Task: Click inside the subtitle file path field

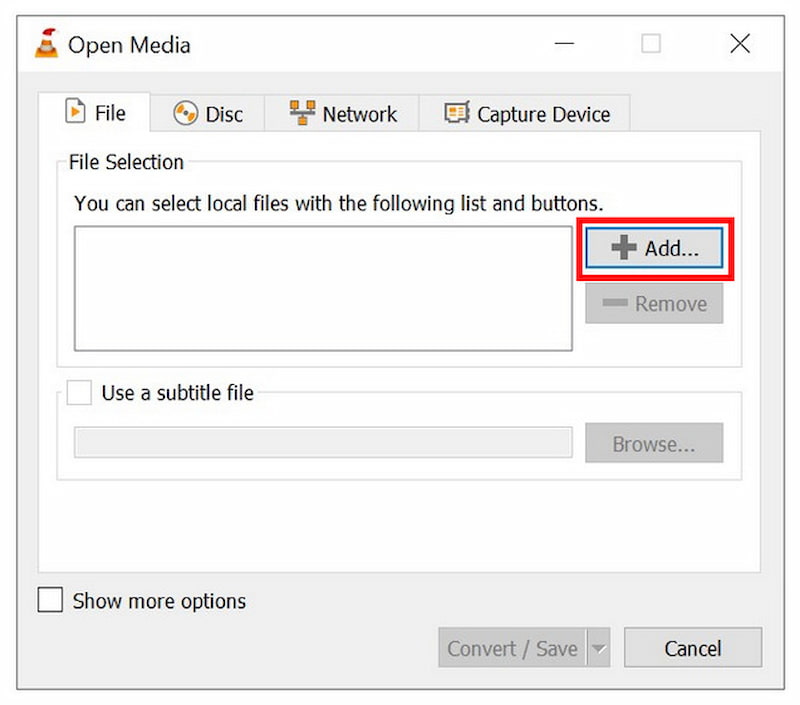Action: (322, 443)
